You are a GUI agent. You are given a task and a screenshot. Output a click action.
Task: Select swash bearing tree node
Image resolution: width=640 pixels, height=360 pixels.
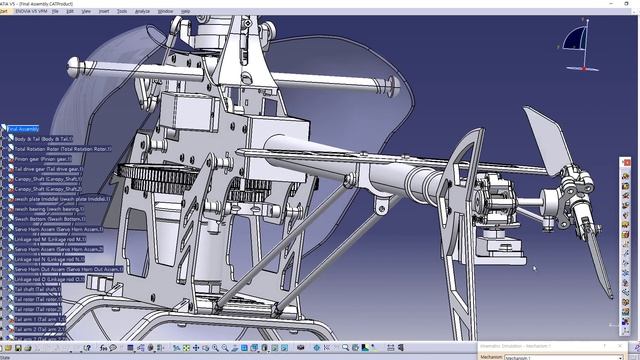(49, 209)
